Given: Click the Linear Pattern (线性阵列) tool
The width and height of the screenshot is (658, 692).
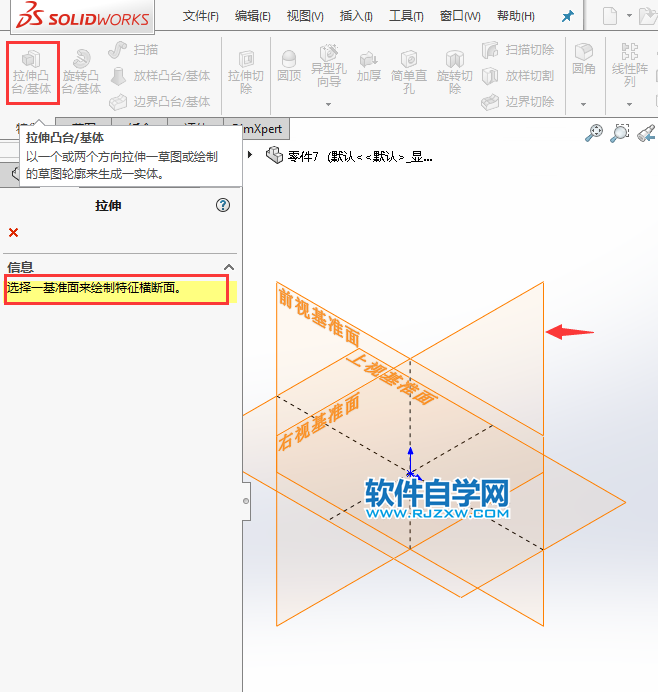Looking at the screenshot, I should click(630, 65).
